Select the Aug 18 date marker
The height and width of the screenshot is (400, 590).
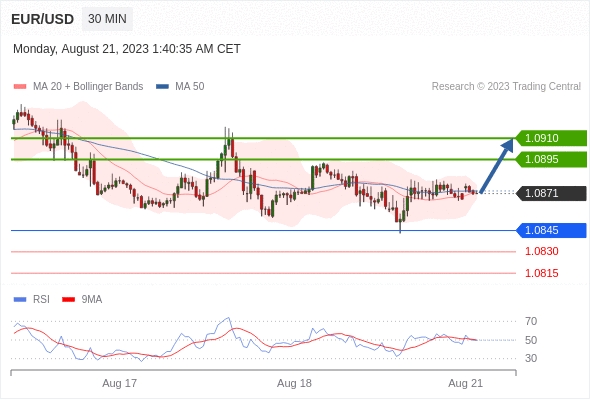(294, 383)
